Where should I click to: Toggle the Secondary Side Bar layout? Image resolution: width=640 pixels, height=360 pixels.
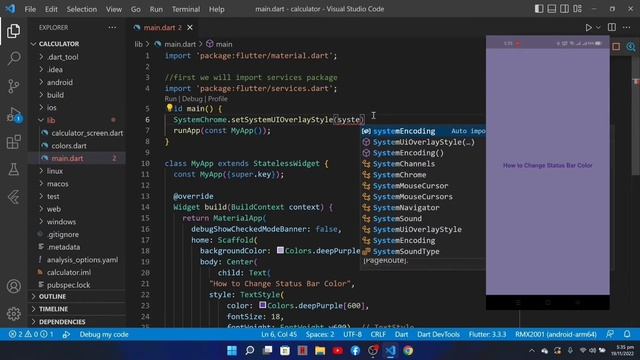[x=564, y=9]
